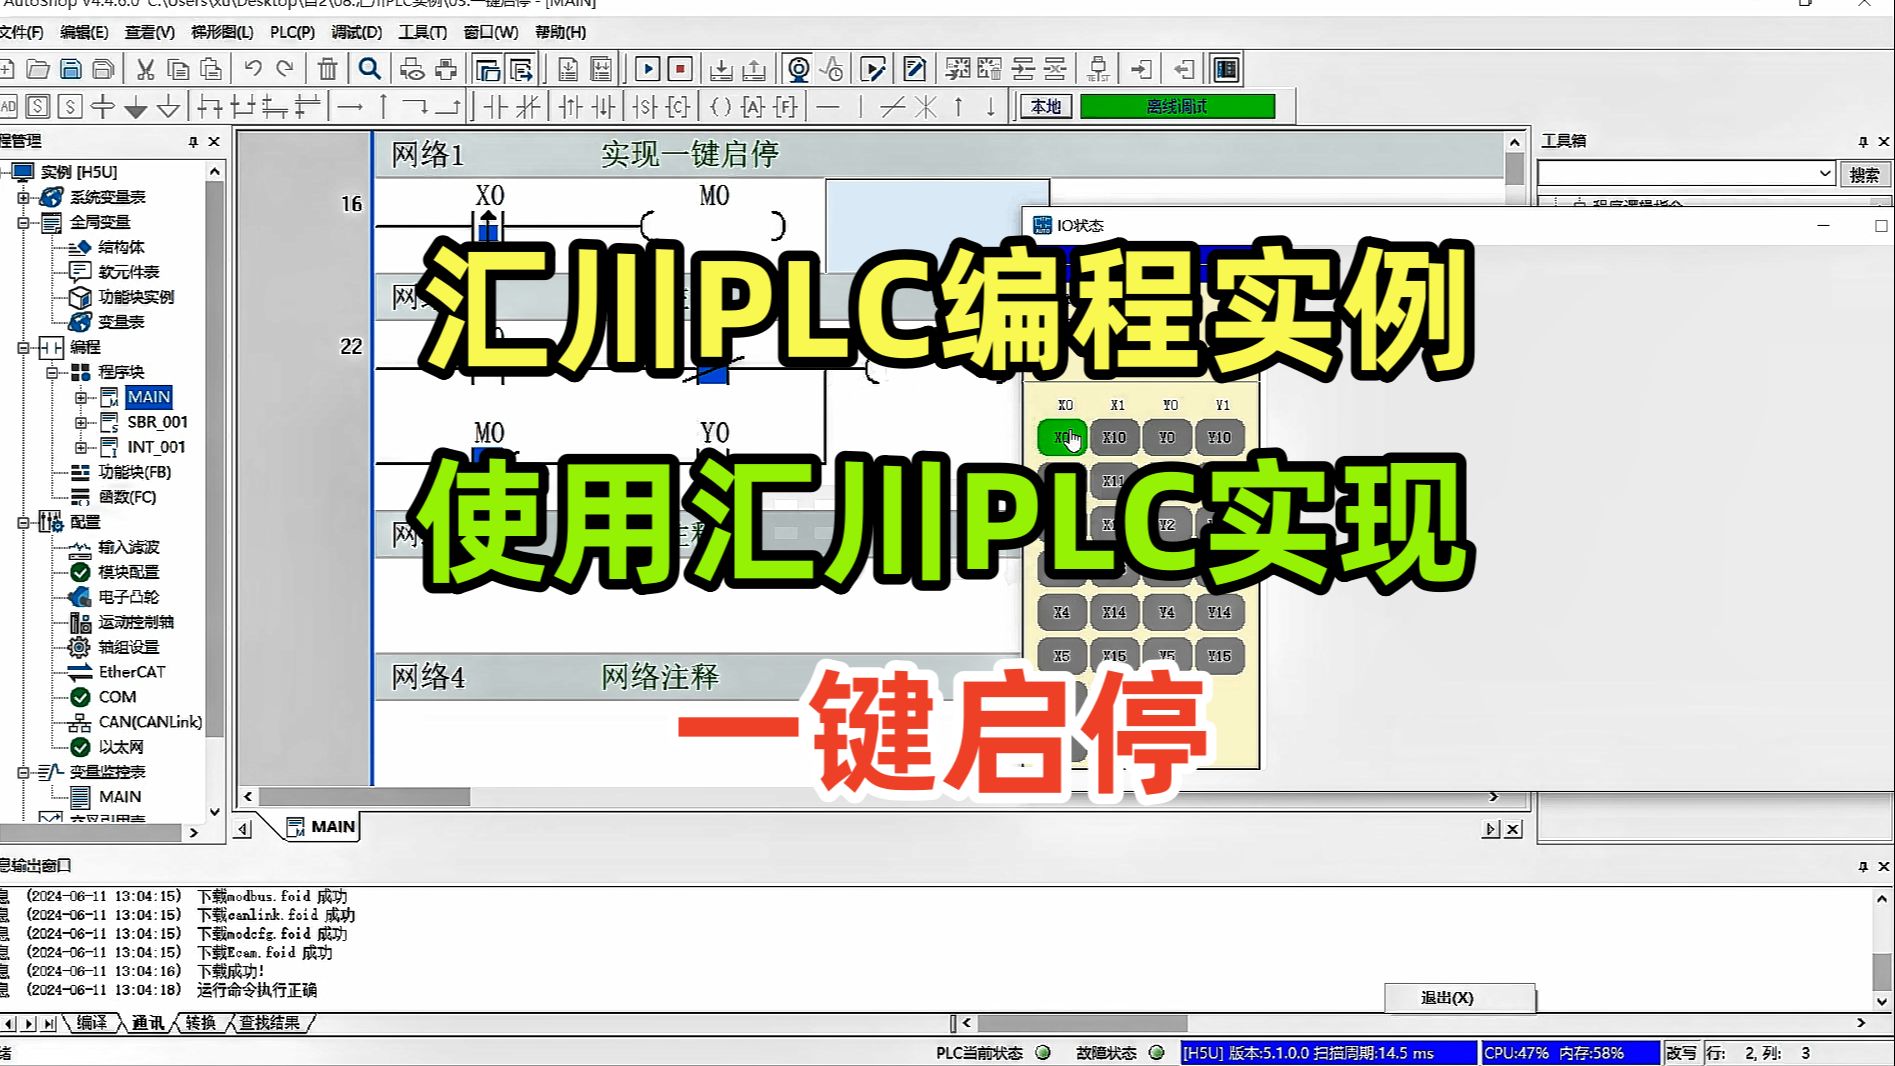Toggle input X14 in the IO status window

click(x=1114, y=612)
